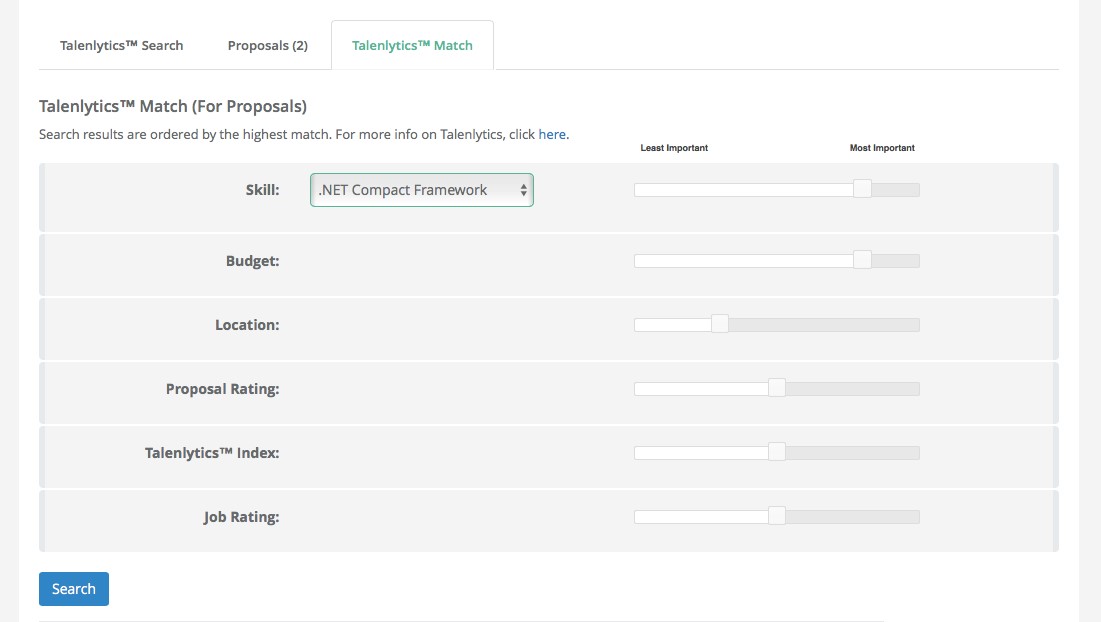
Task: Follow the 'here' link for more info
Action: (x=553, y=134)
